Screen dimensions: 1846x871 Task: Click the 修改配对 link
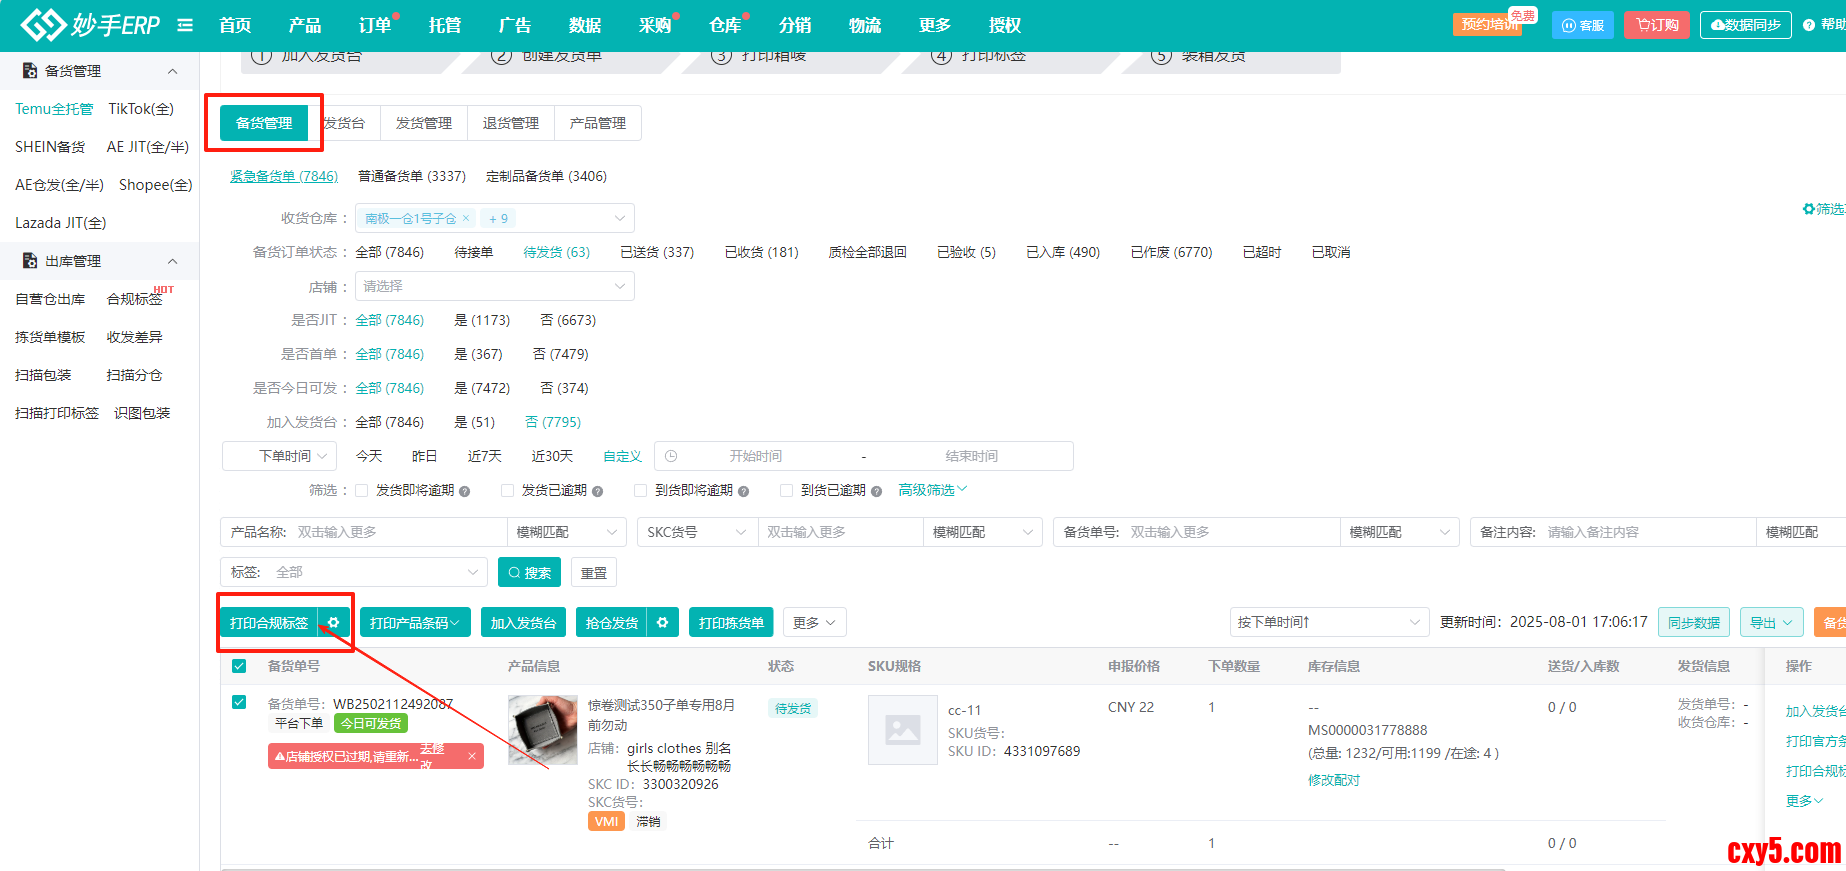pos(1333,780)
